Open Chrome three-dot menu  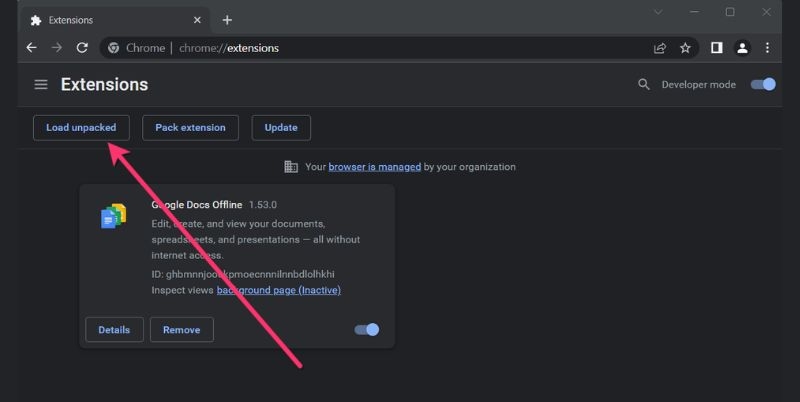click(768, 47)
